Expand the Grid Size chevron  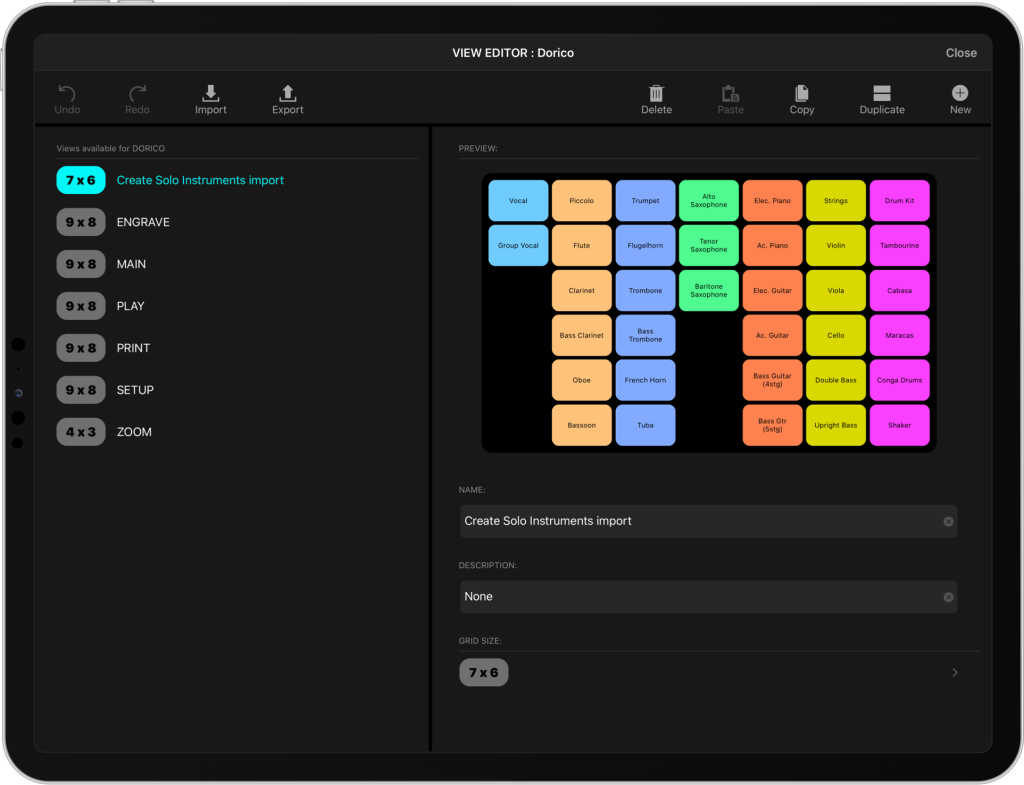[955, 673]
